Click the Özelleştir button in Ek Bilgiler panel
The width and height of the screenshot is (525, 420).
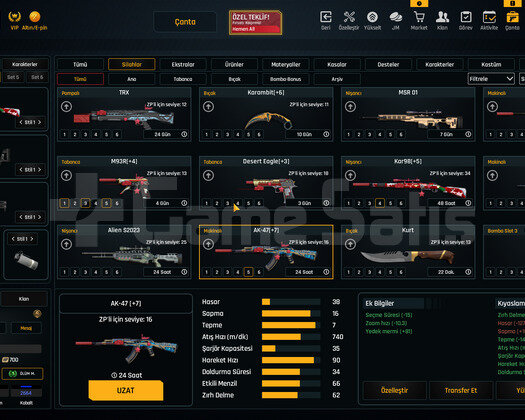click(x=394, y=391)
